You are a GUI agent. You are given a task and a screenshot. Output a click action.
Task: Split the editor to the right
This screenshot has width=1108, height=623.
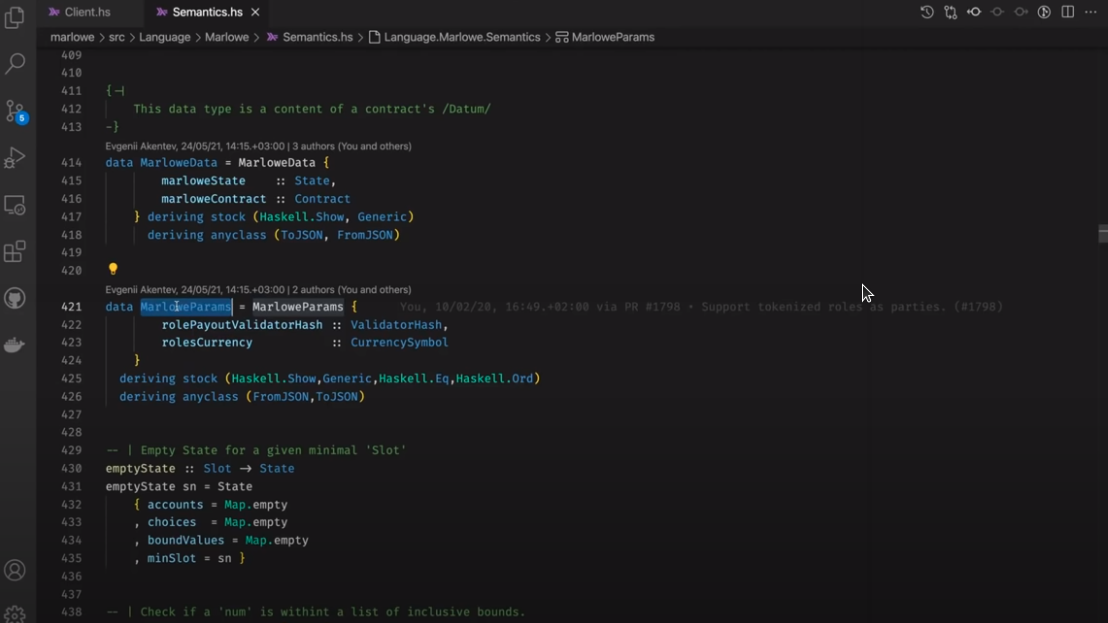1068,12
